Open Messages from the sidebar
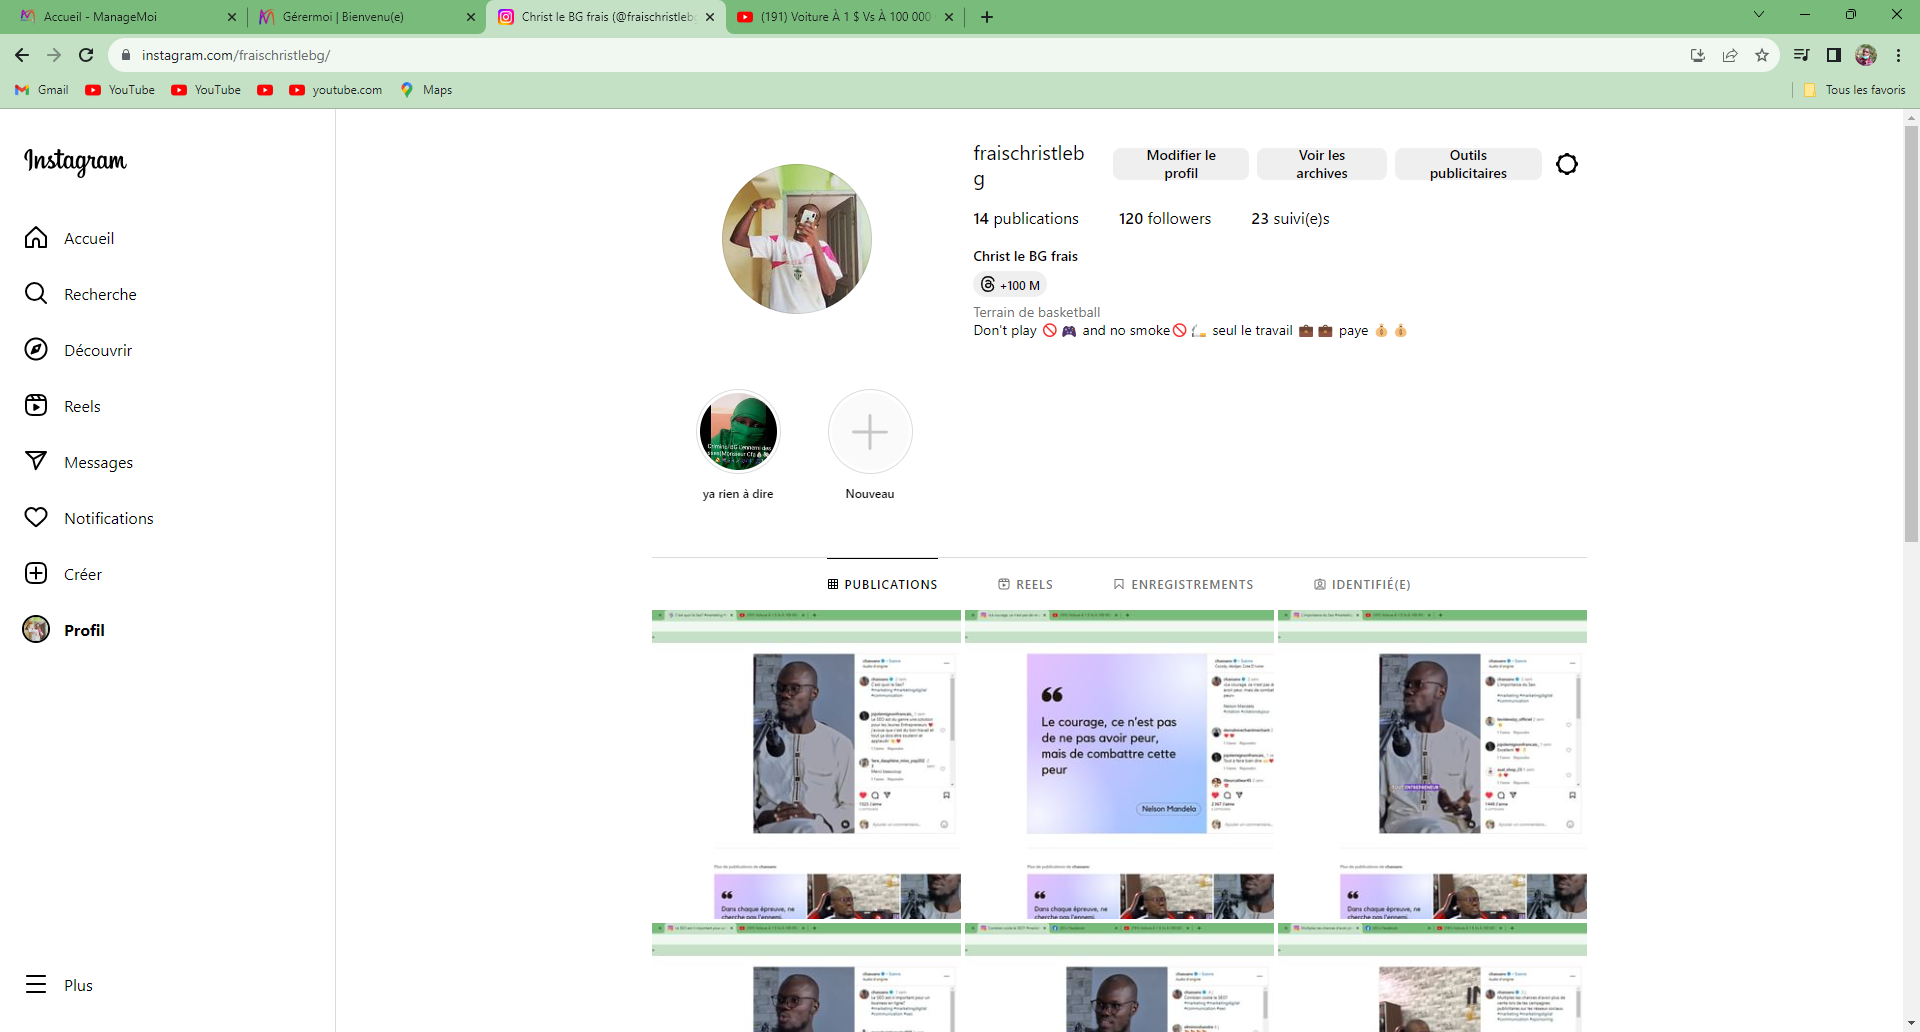Image resolution: width=1920 pixels, height=1032 pixels. pos(36,462)
